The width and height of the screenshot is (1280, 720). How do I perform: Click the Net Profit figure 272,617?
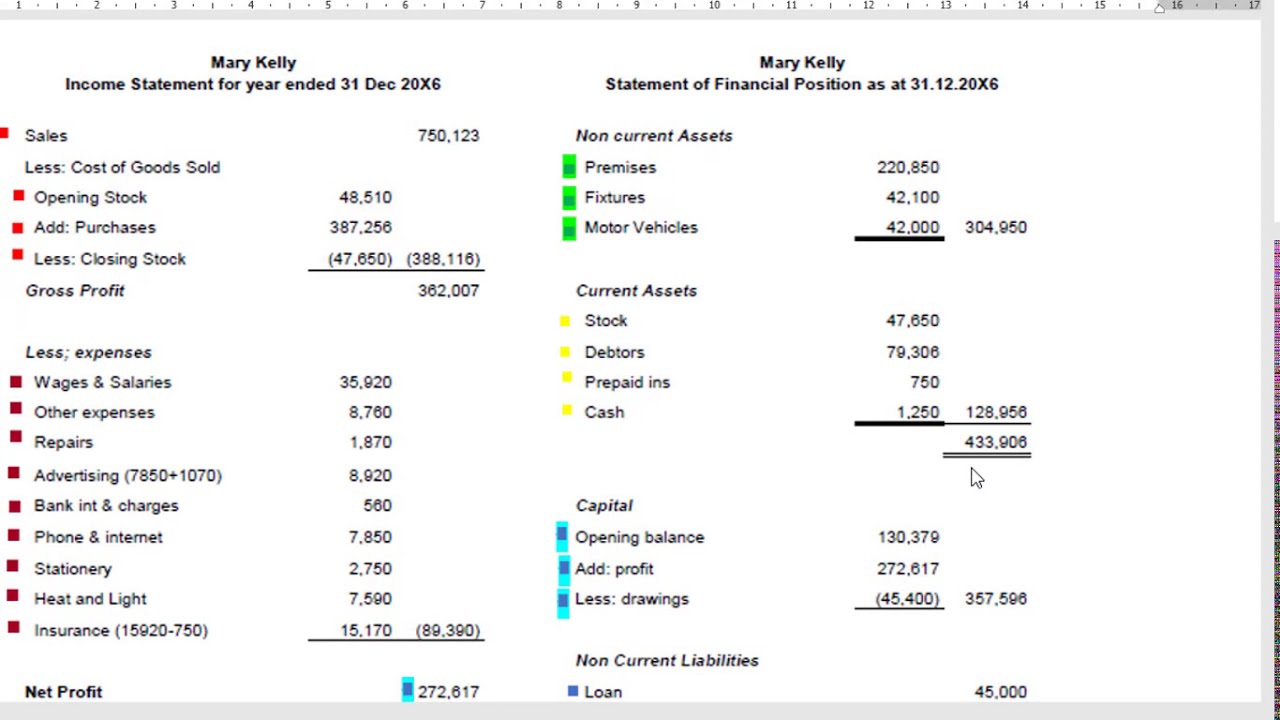(x=448, y=692)
